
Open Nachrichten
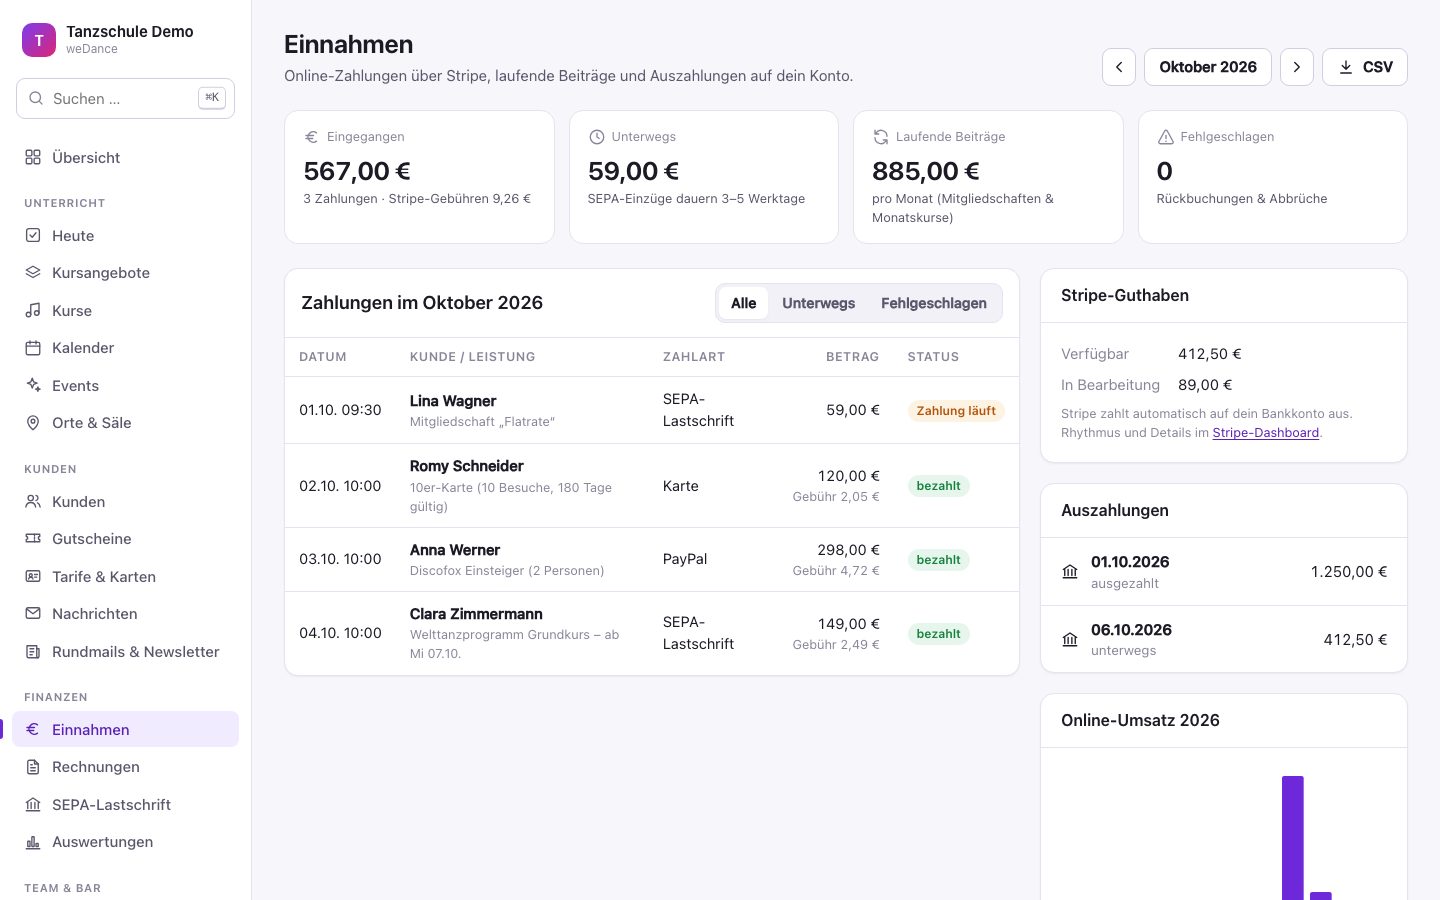[x=125, y=614]
